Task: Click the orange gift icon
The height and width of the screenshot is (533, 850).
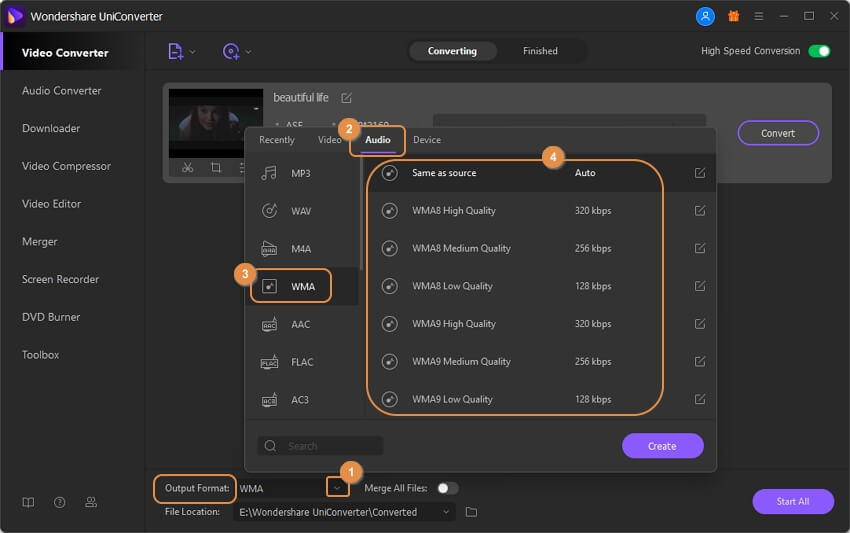Action: 733,16
